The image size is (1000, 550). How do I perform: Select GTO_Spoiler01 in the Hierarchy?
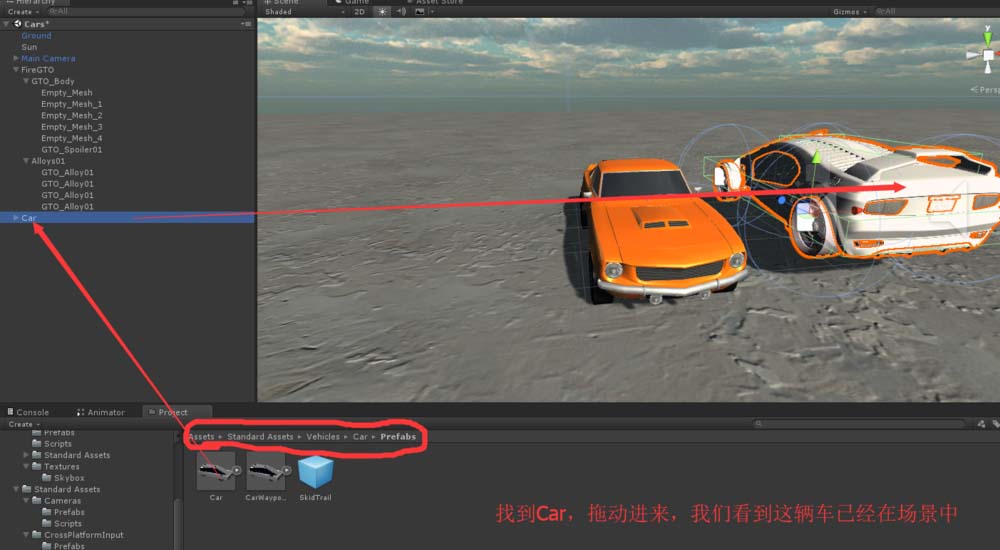tap(71, 150)
